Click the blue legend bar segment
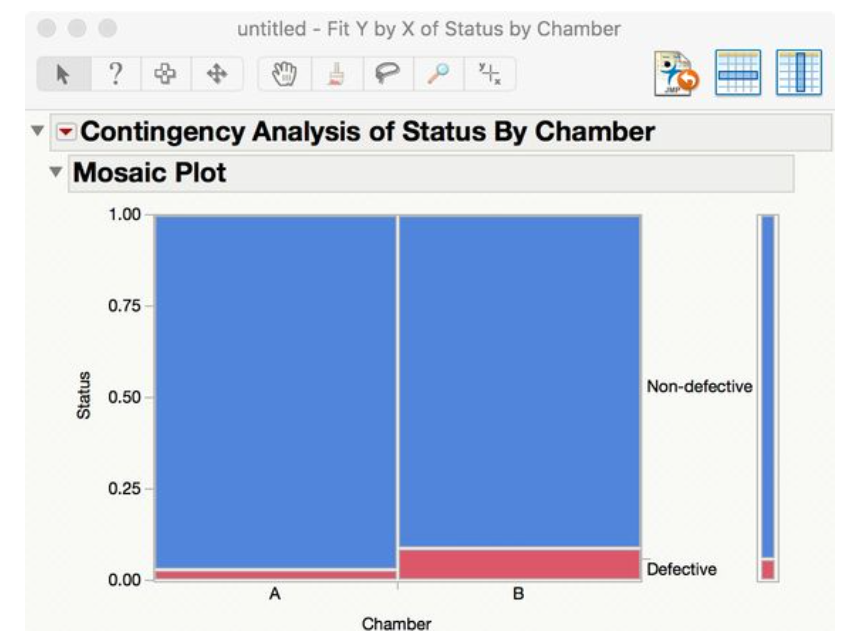The width and height of the screenshot is (861, 631). click(767, 385)
